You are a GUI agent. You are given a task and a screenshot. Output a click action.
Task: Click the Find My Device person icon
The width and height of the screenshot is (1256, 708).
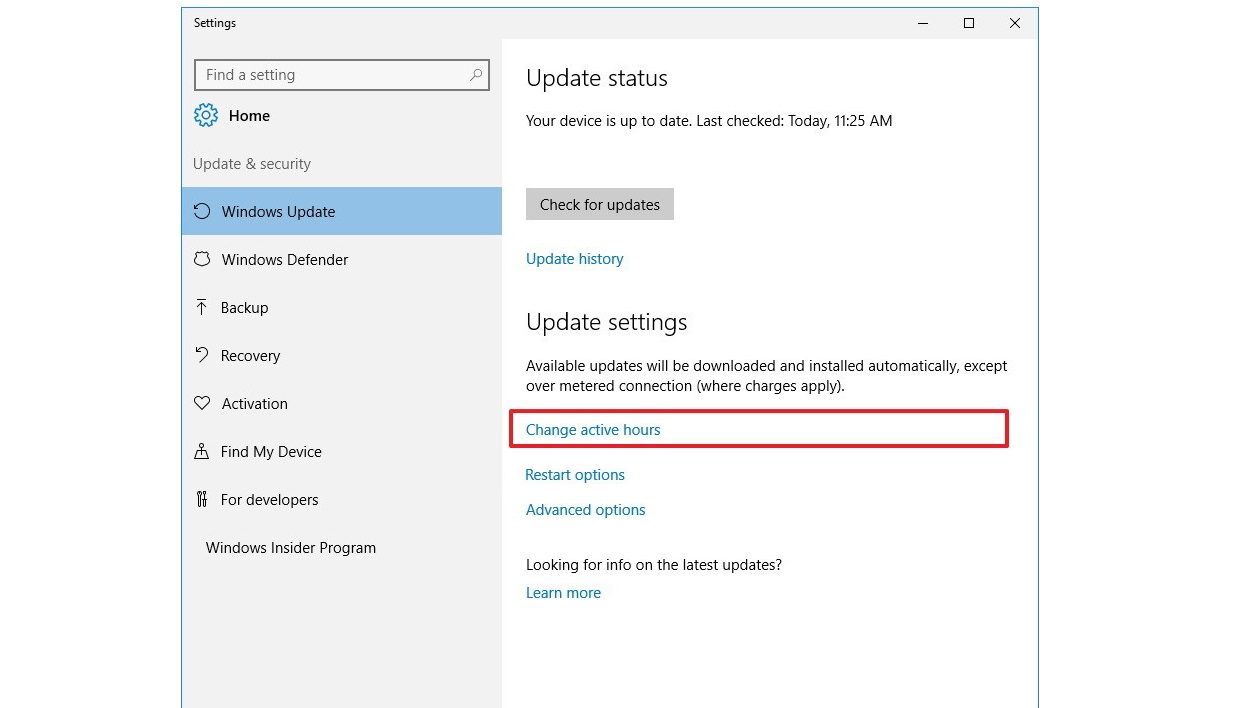point(202,451)
